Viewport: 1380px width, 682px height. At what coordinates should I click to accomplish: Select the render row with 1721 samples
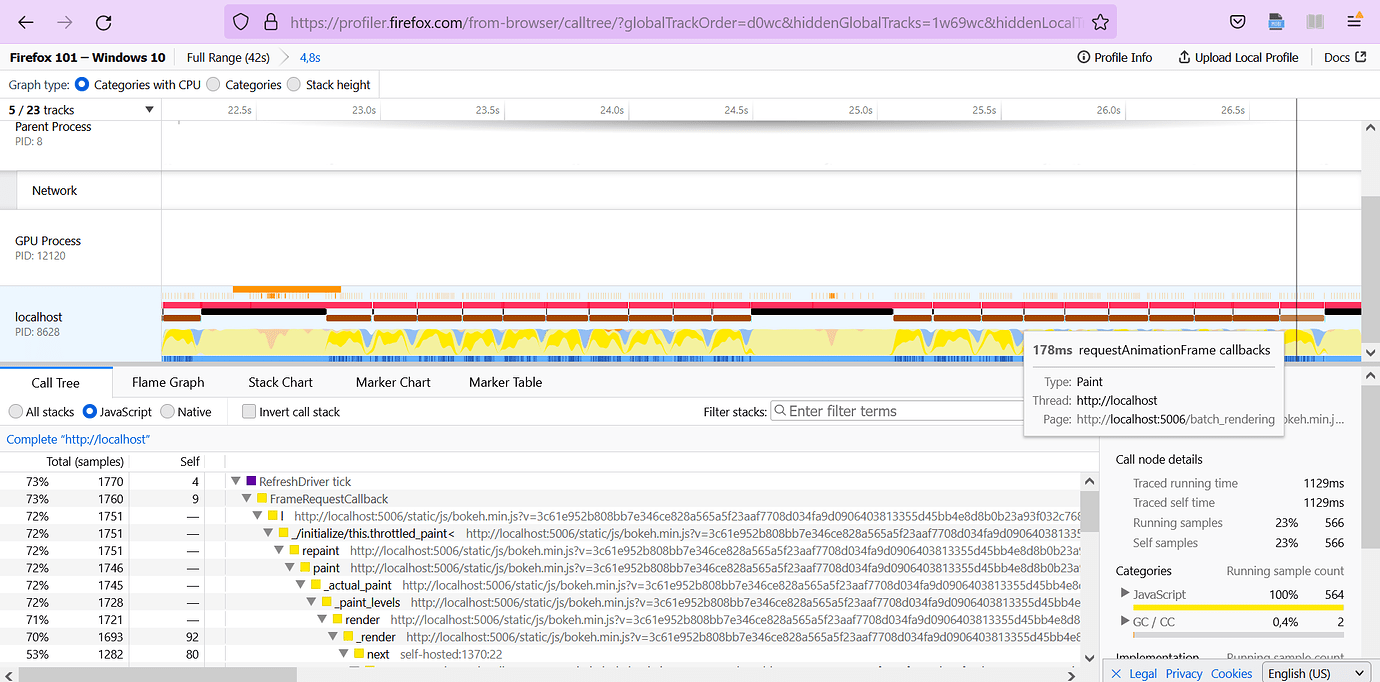tap(540, 620)
